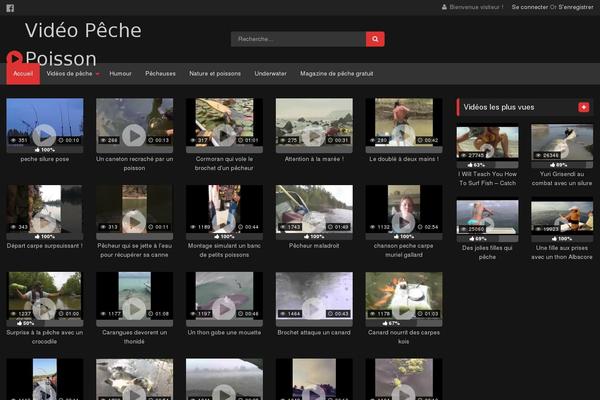Screen dimensions: 600x400
Task: Open 'Un thon gobe une mouette' title link
Action: point(224,333)
